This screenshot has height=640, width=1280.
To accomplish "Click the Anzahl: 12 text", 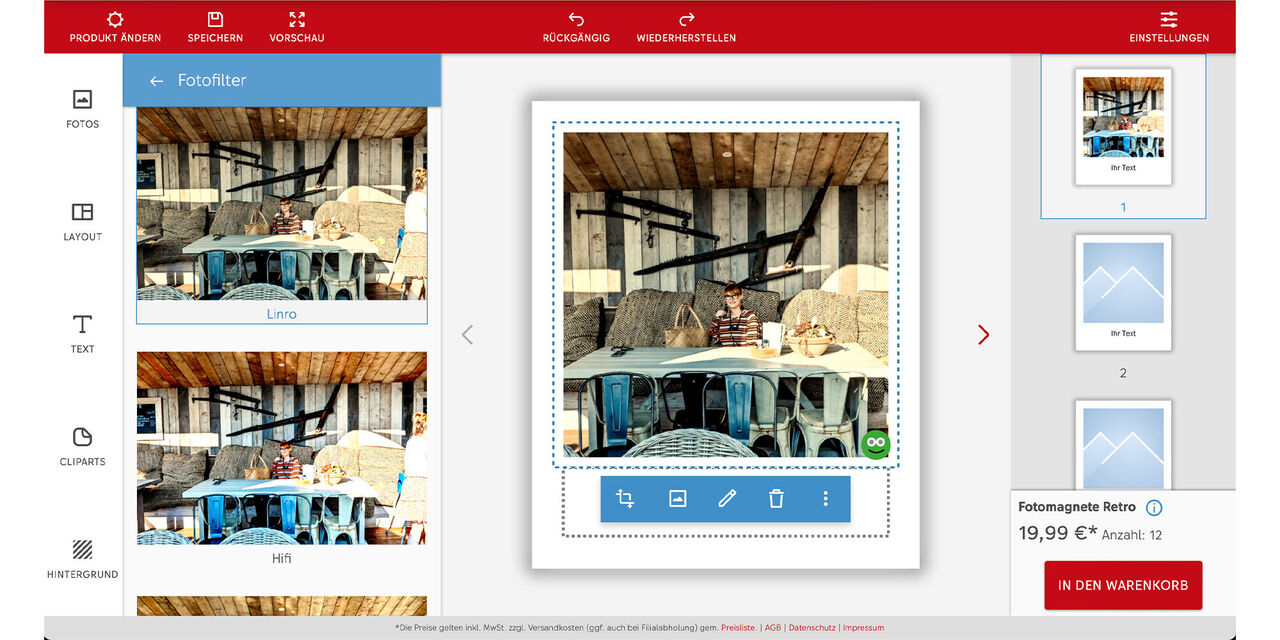I will 1132,536.
